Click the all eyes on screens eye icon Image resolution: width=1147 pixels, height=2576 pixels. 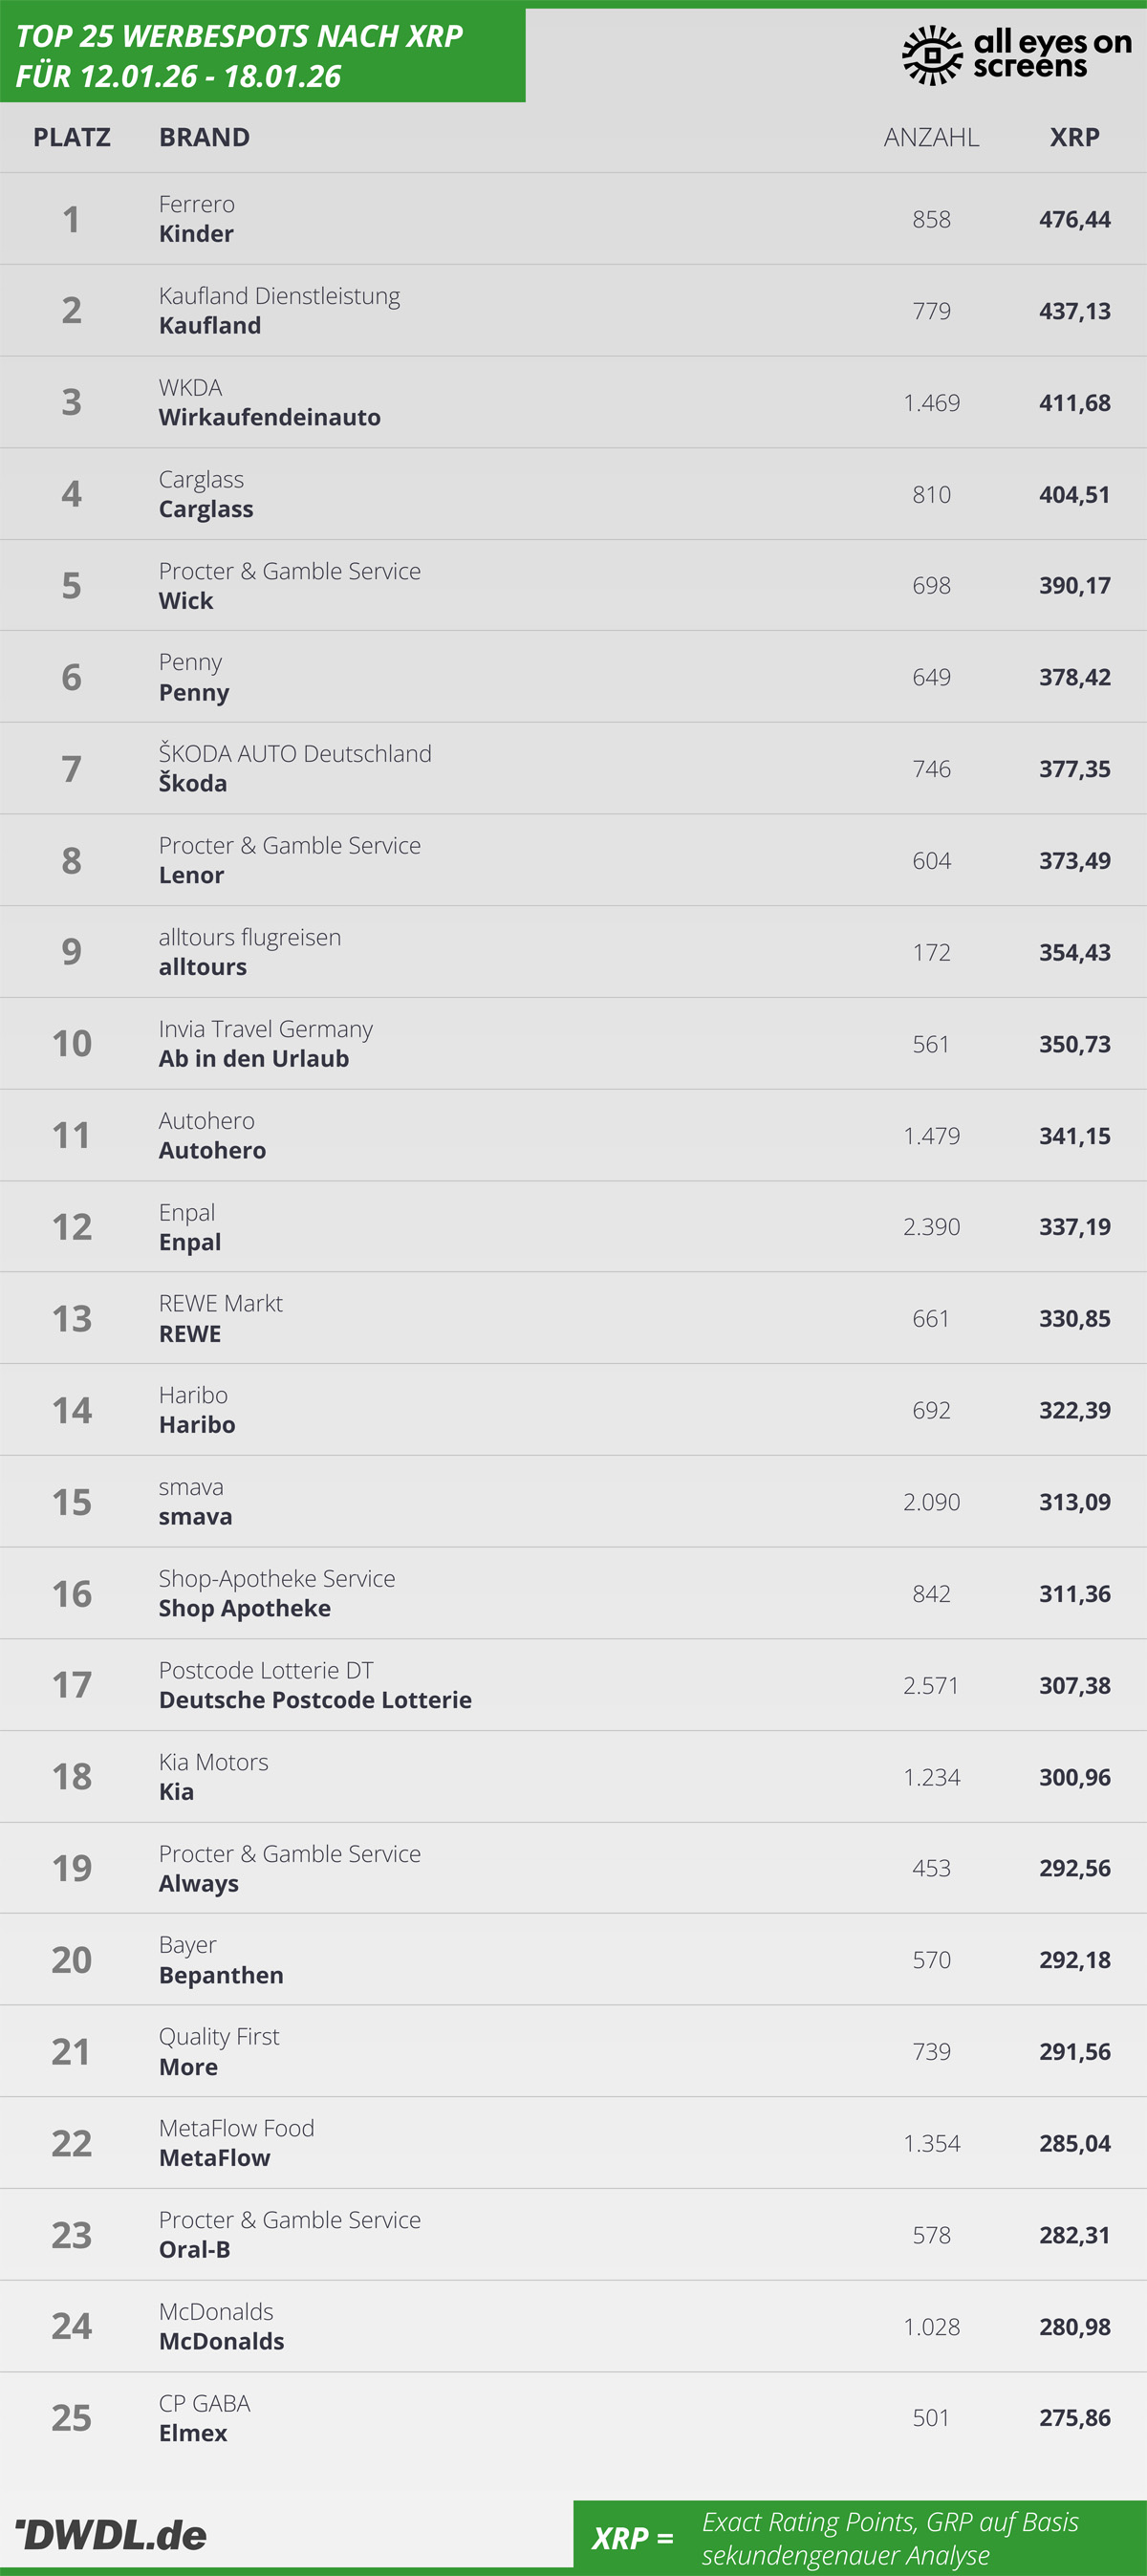pyautogui.click(x=931, y=55)
